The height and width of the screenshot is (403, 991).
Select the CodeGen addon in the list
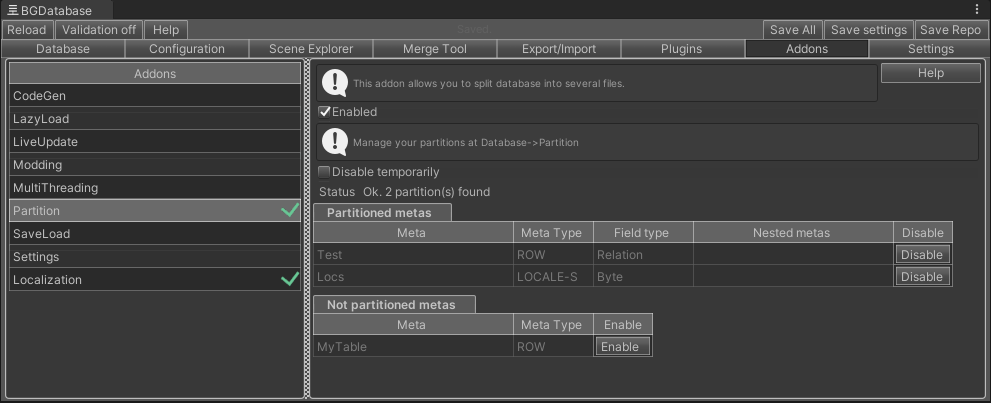[154, 96]
